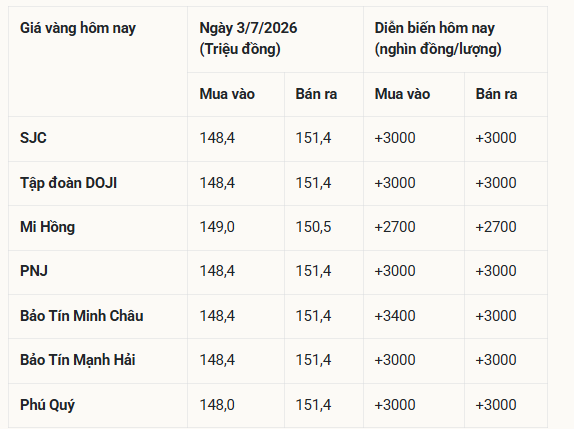Select the Tập đoàn DOJI brand cell

68,183
